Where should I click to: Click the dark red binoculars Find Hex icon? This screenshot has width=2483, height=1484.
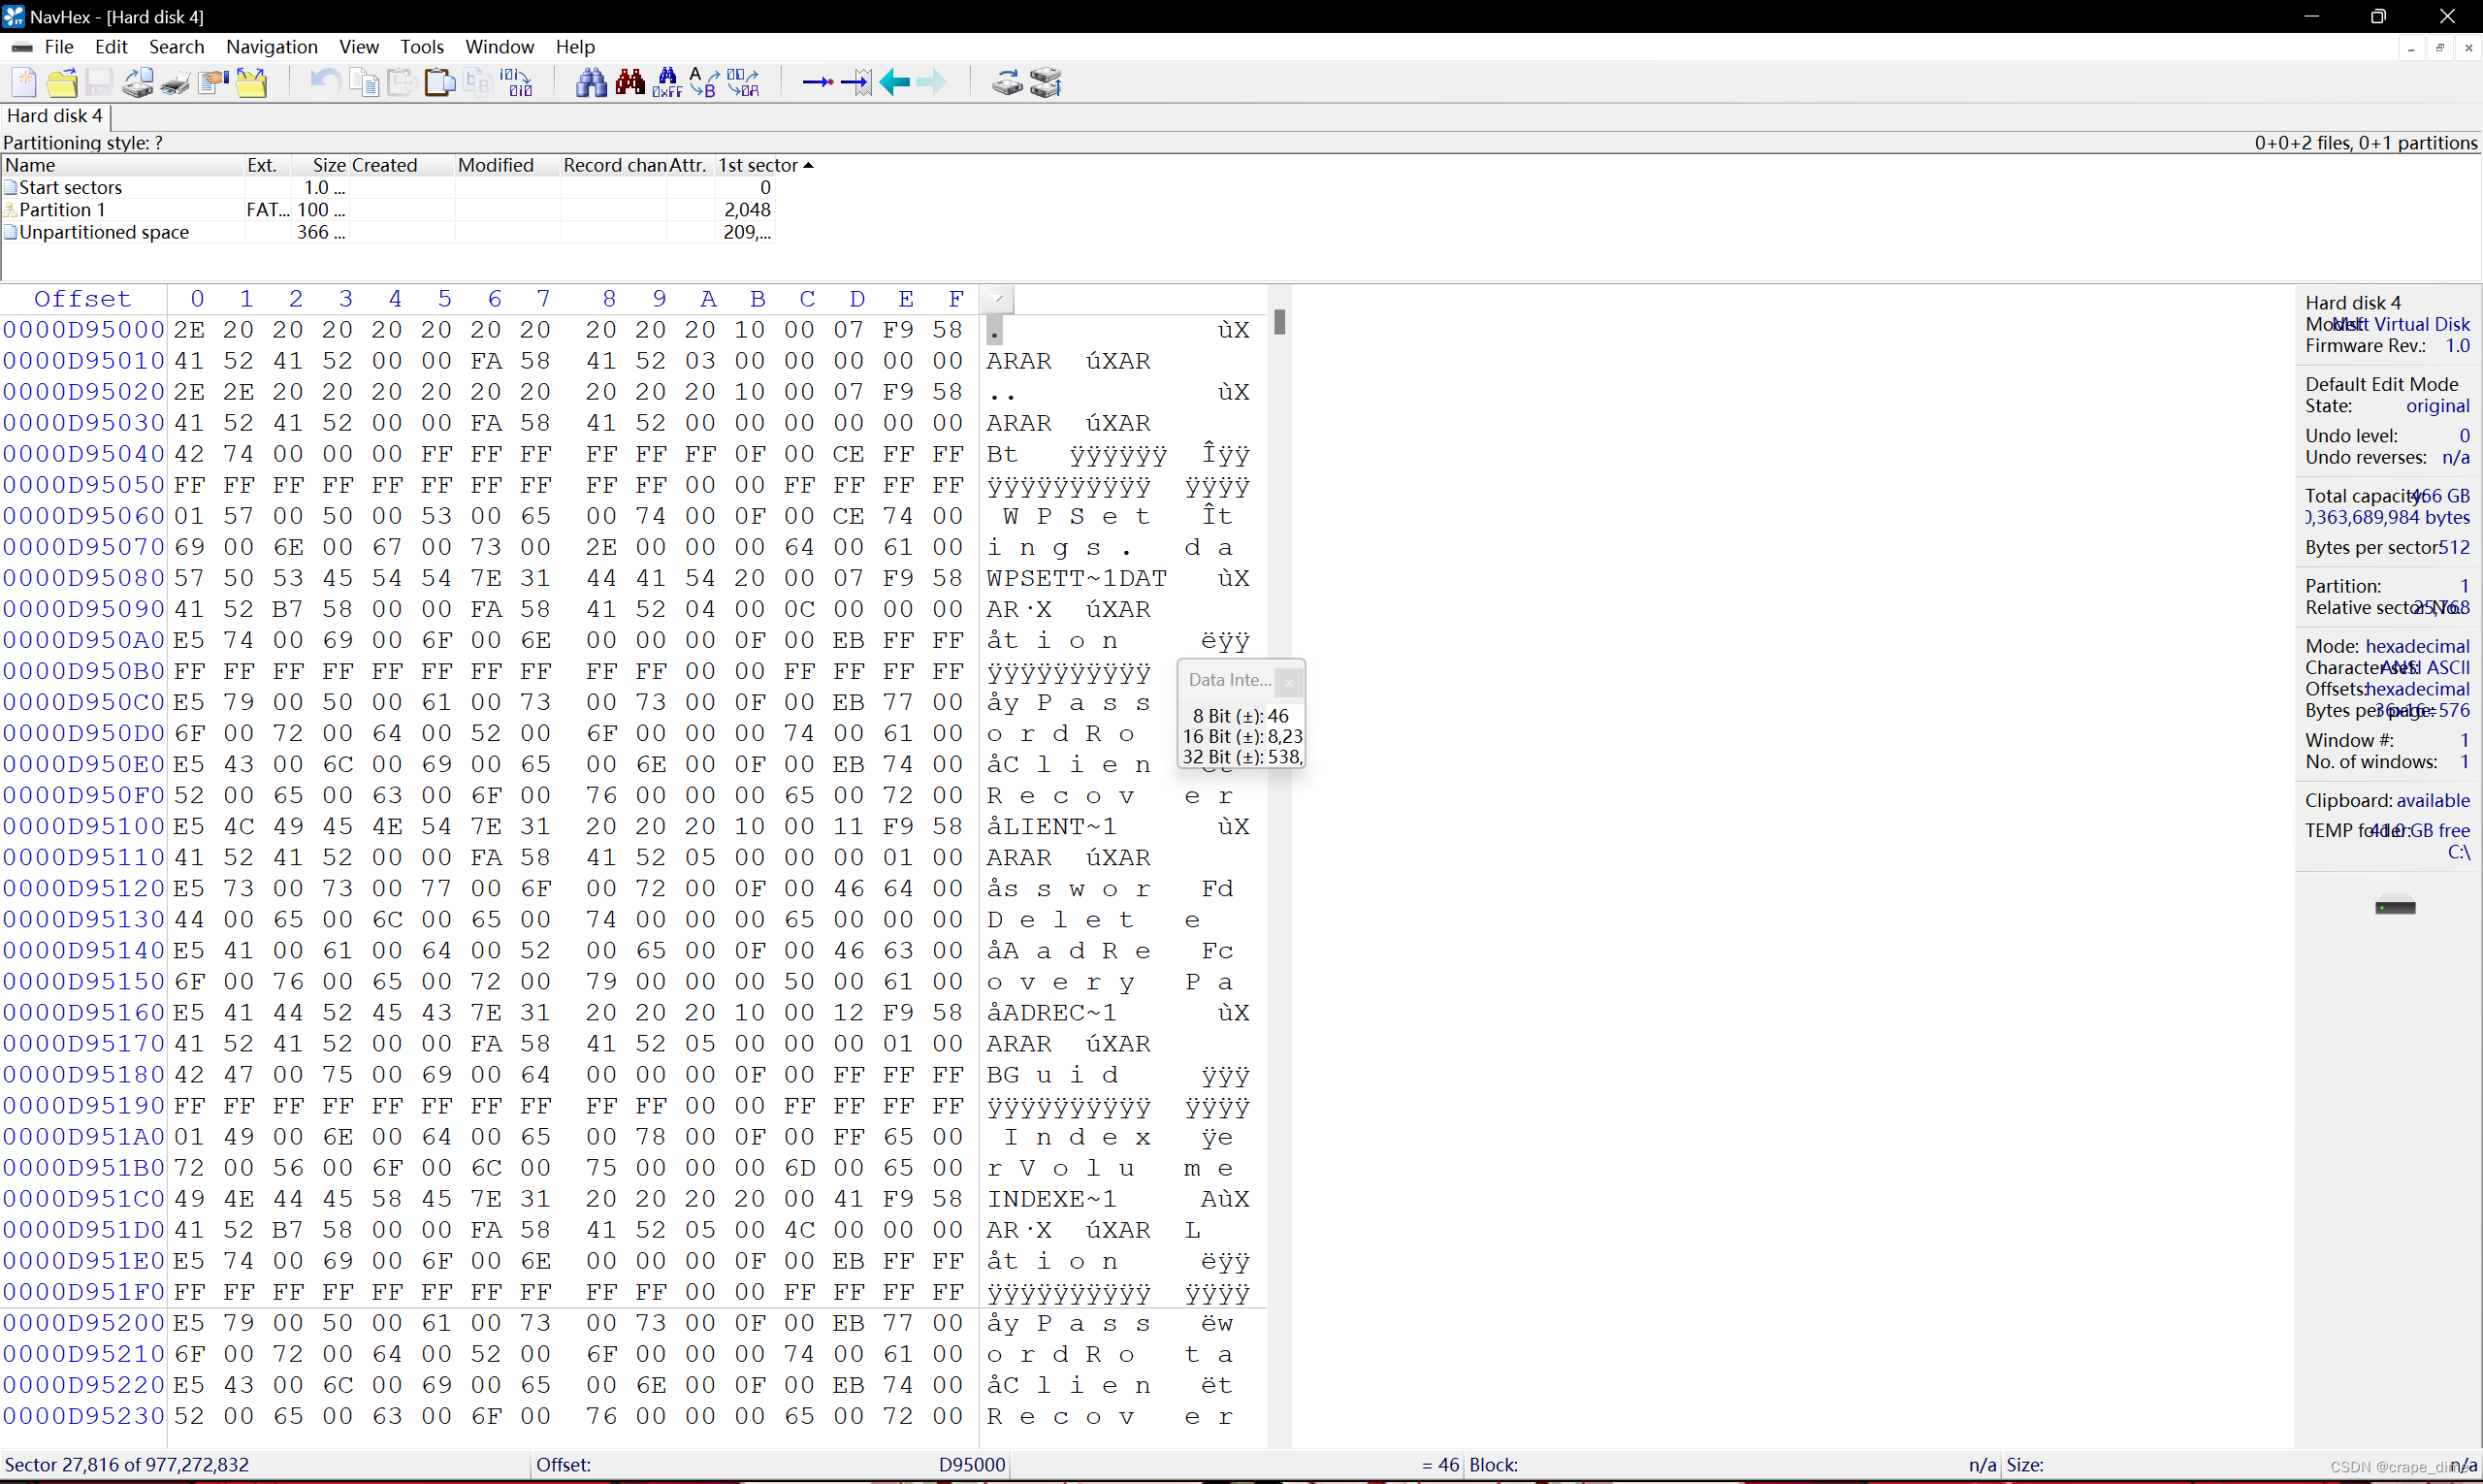[x=630, y=82]
